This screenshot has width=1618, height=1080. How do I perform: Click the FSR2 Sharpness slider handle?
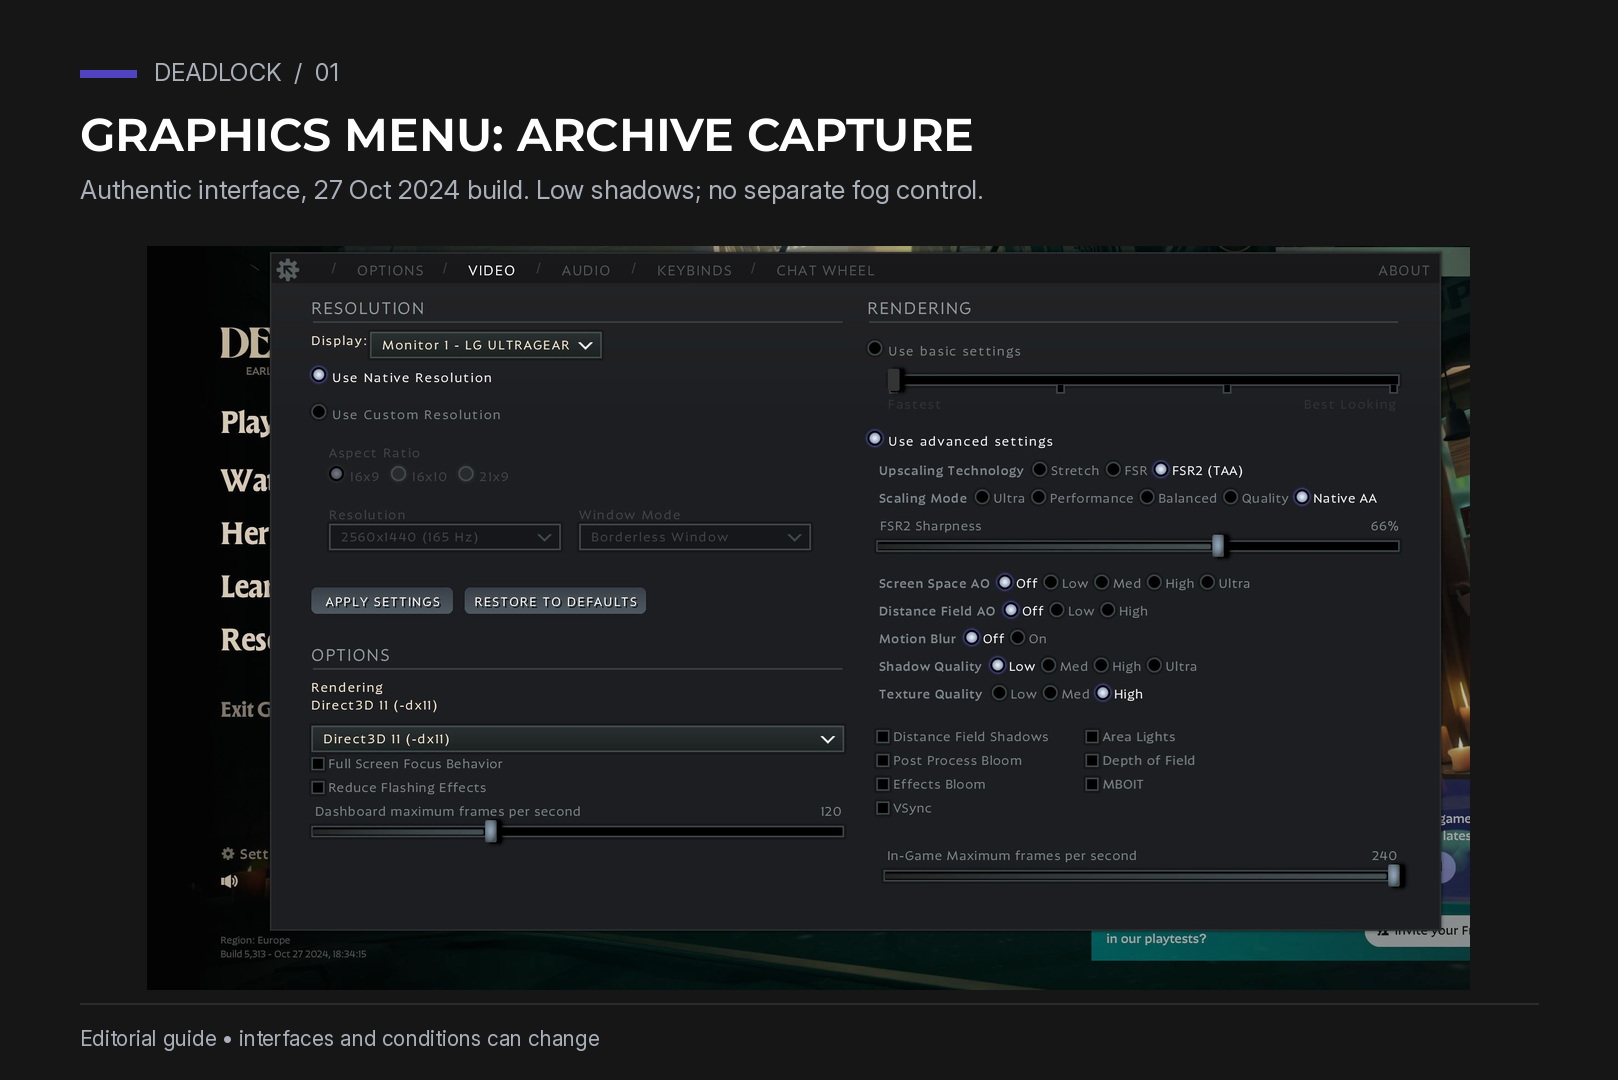click(1218, 546)
